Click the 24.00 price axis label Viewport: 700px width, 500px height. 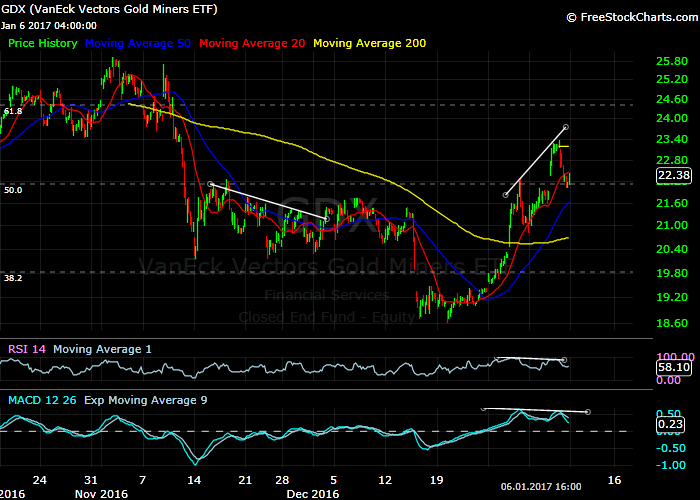tap(672, 118)
